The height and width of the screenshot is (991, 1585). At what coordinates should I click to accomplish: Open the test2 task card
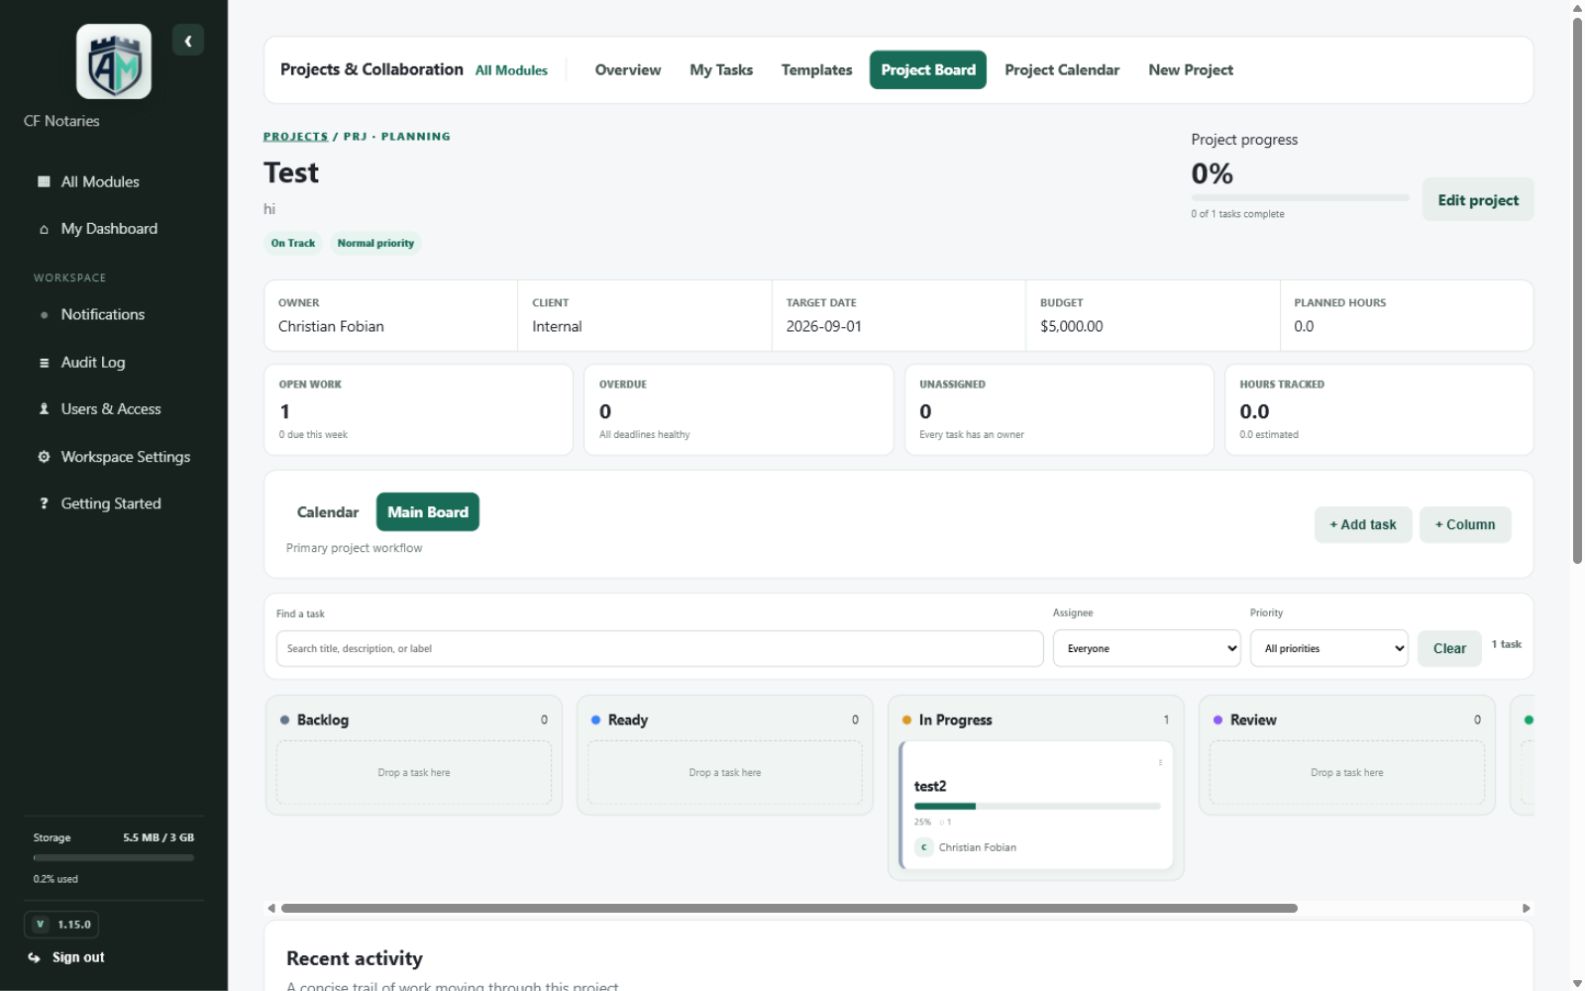pyautogui.click(x=1036, y=806)
